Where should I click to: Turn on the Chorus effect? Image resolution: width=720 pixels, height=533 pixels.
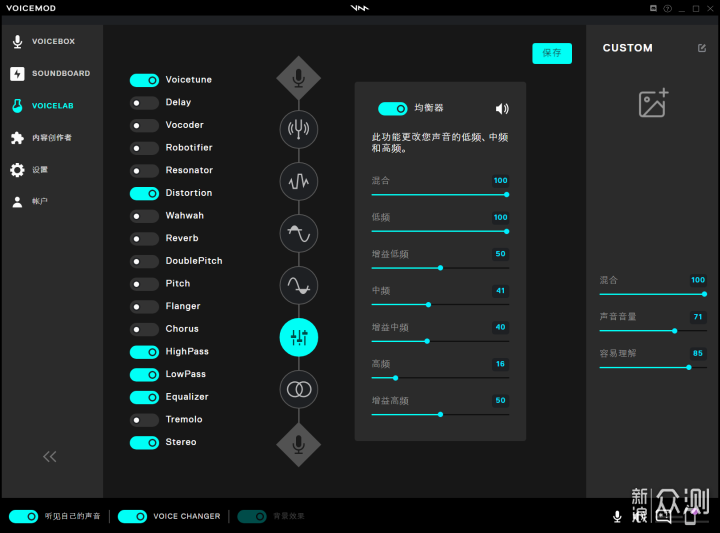coord(144,329)
